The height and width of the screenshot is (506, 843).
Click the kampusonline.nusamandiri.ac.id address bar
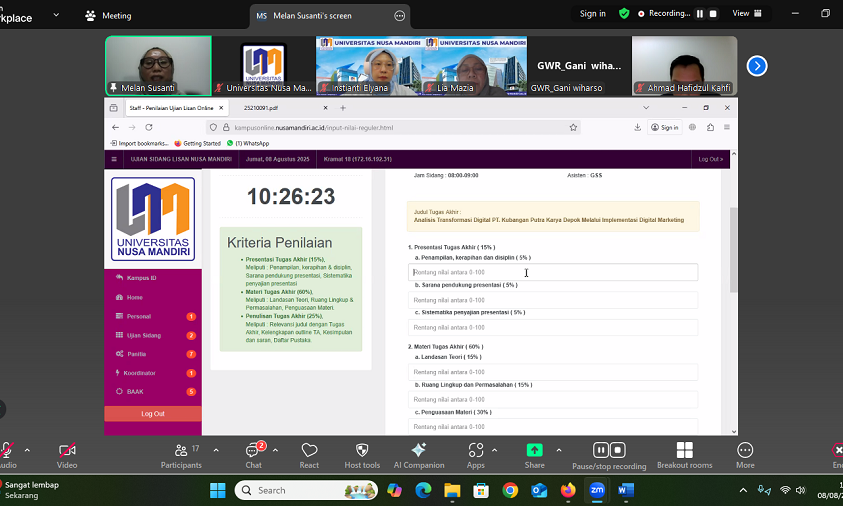(x=392, y=127)
